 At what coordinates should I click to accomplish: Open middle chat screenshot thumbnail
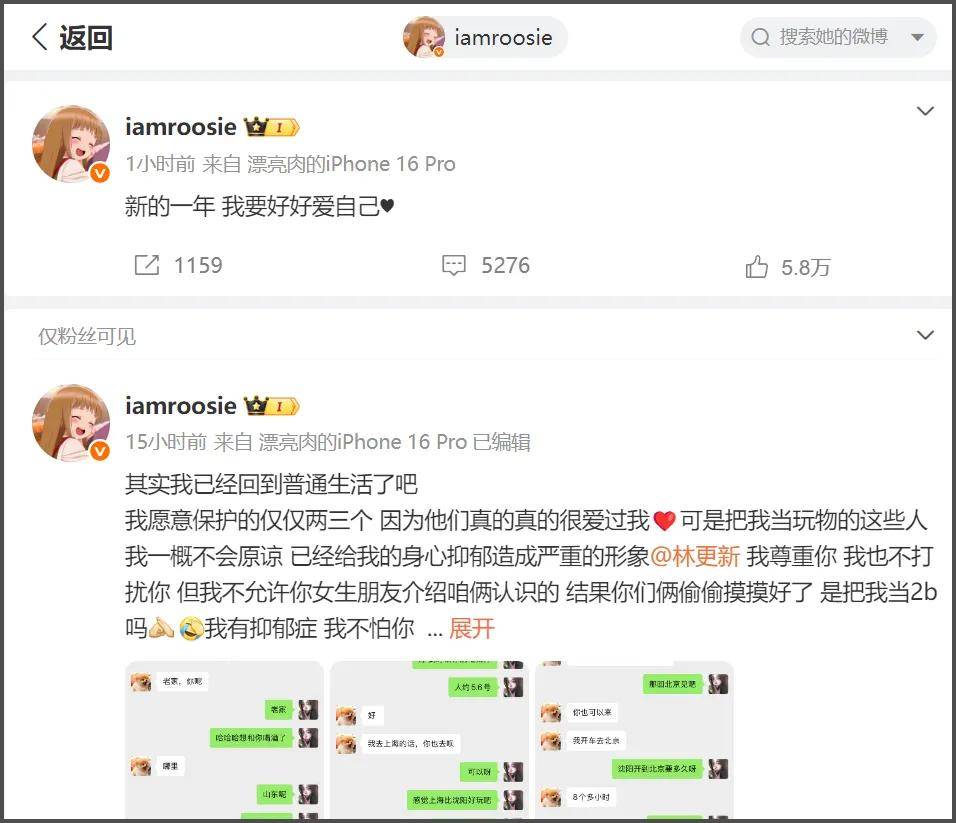coord(429,740)
